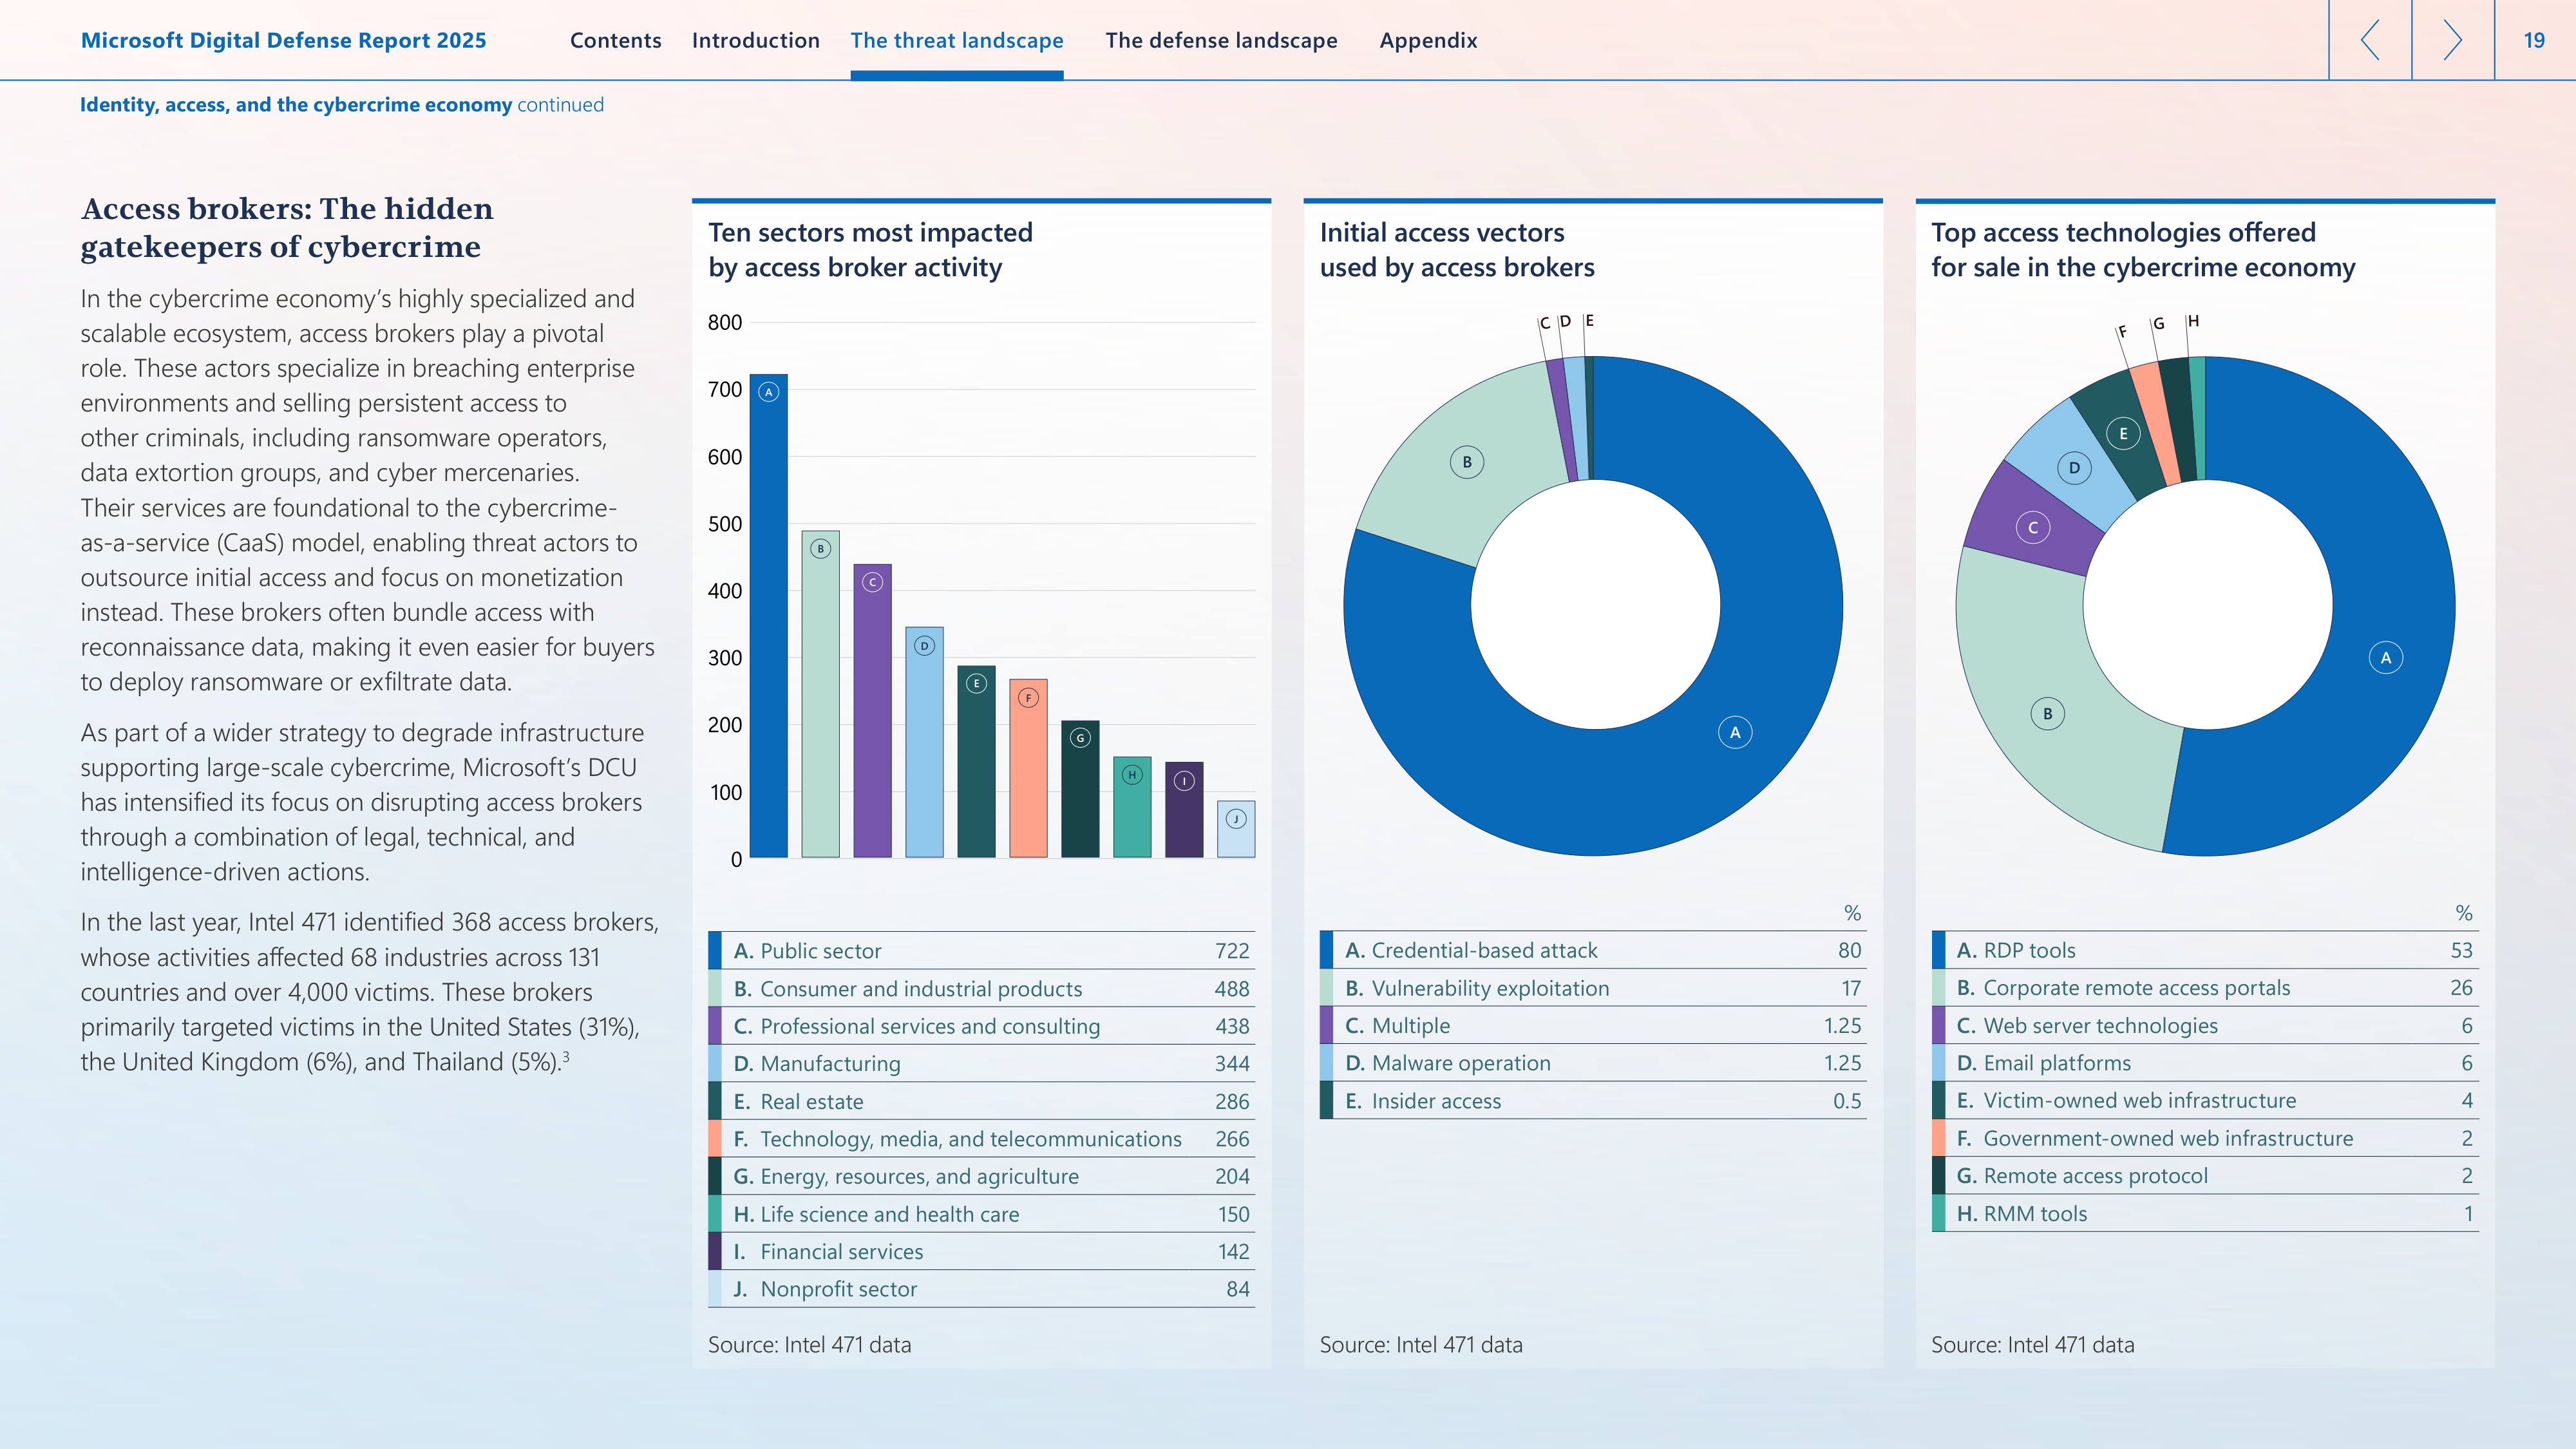The width and height of the screenshot is (2576, 1449).
Task: Click the circled J marker on the Nonprofit bar
Action: (1236, 819)
